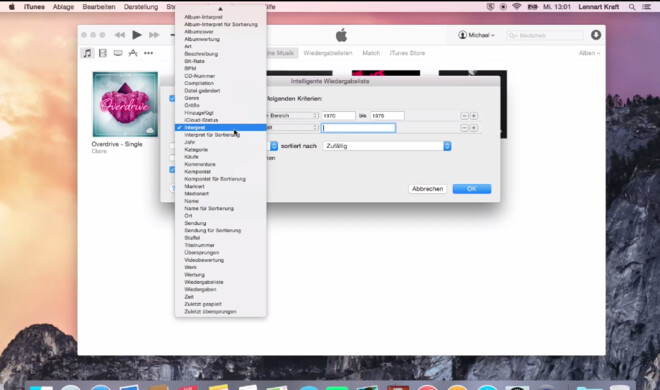Open the blue popup before 'sortiert nach'
The image size is (660, 390).
point(274,146)
